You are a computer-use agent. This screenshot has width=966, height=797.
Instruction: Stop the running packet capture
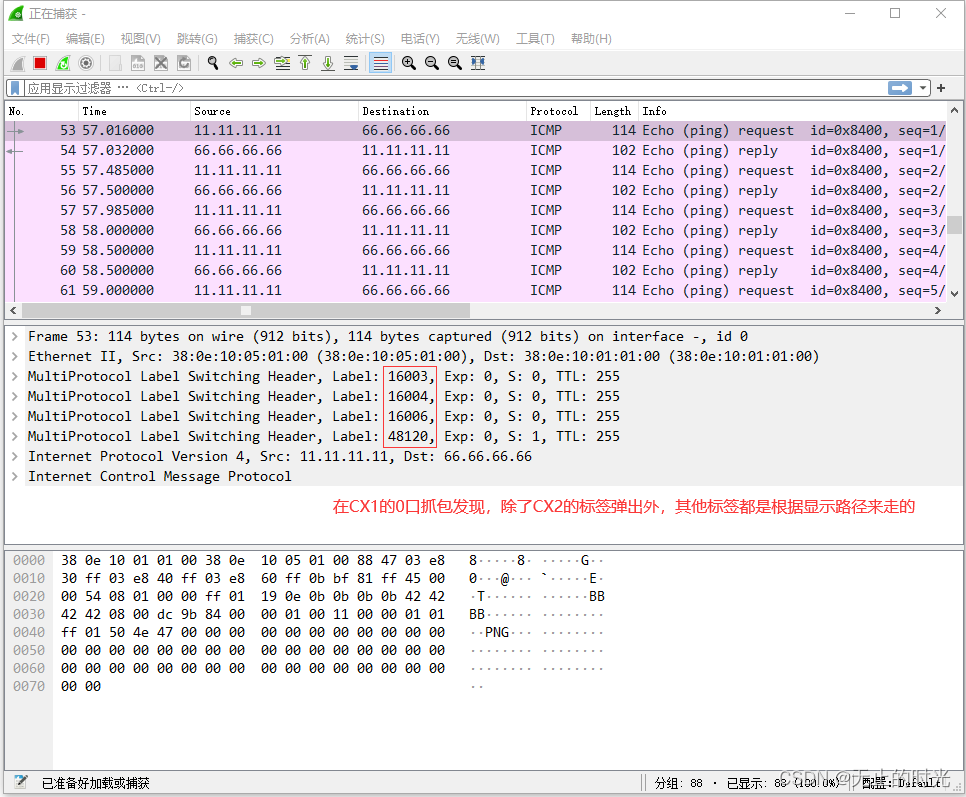click(x=39, y=62)
